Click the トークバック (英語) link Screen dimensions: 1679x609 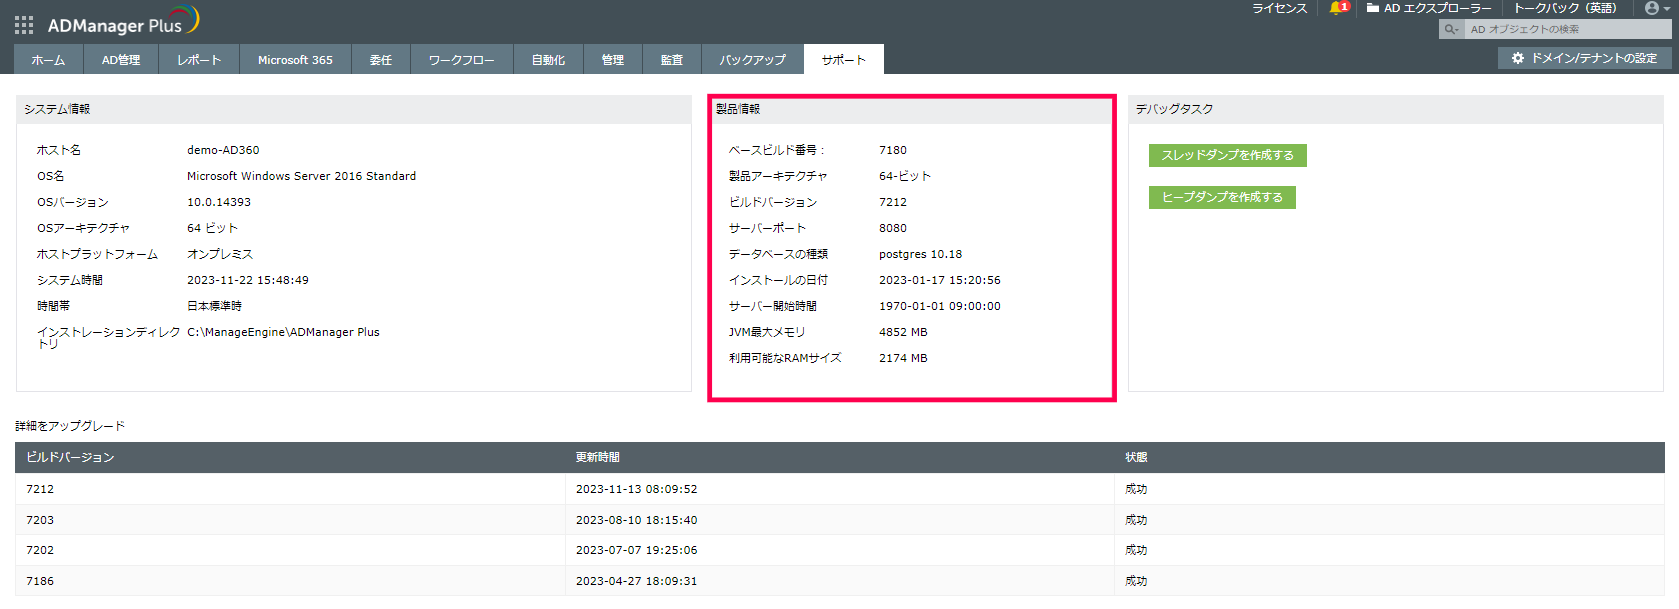(x=1564, y=8)
